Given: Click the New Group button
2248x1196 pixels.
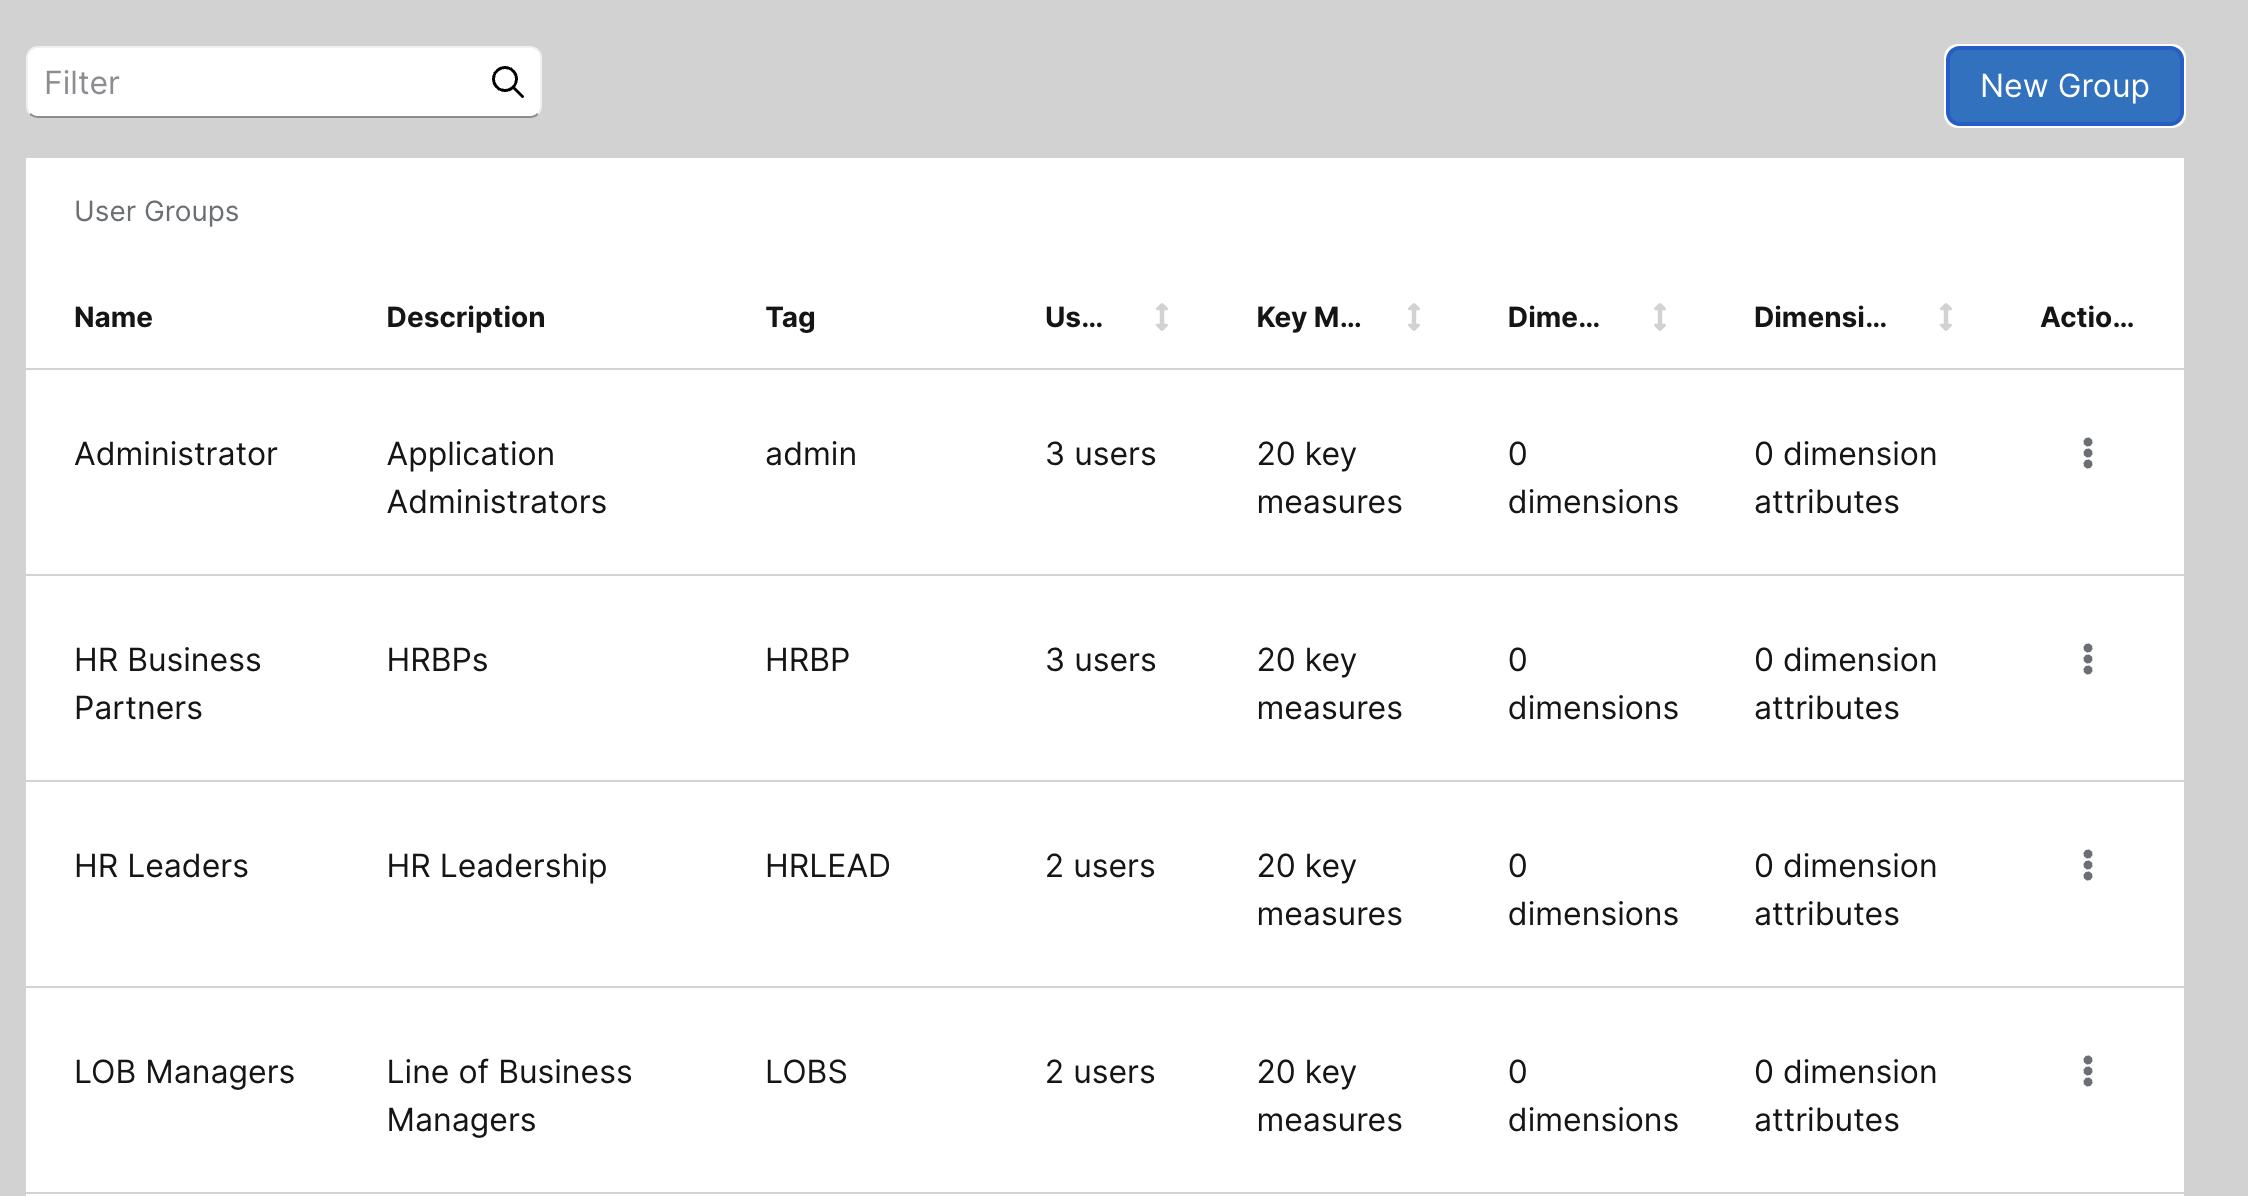Looking at the screenshot, I should point(2064,86).
